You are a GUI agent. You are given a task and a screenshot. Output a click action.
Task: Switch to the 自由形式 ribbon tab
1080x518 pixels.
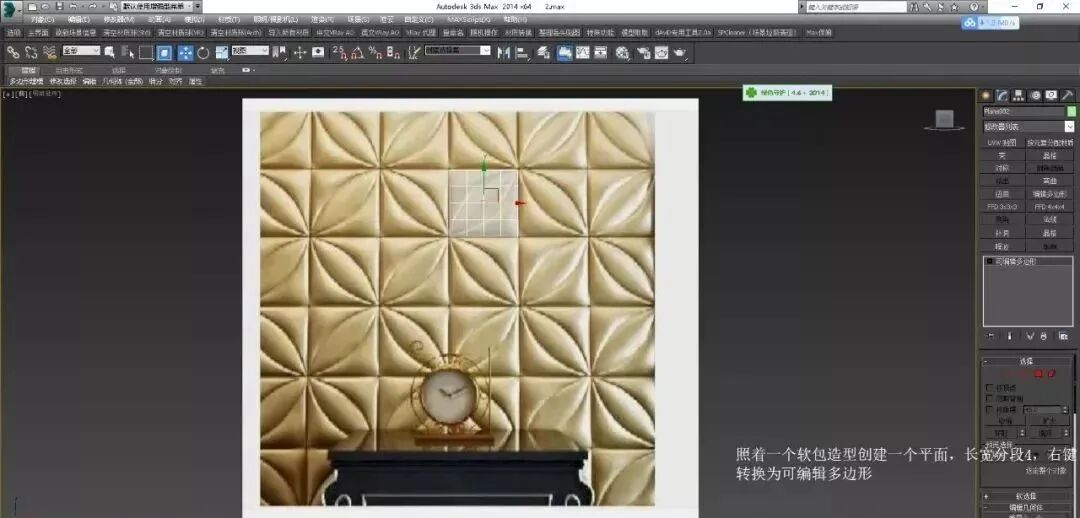pos(69,70)
